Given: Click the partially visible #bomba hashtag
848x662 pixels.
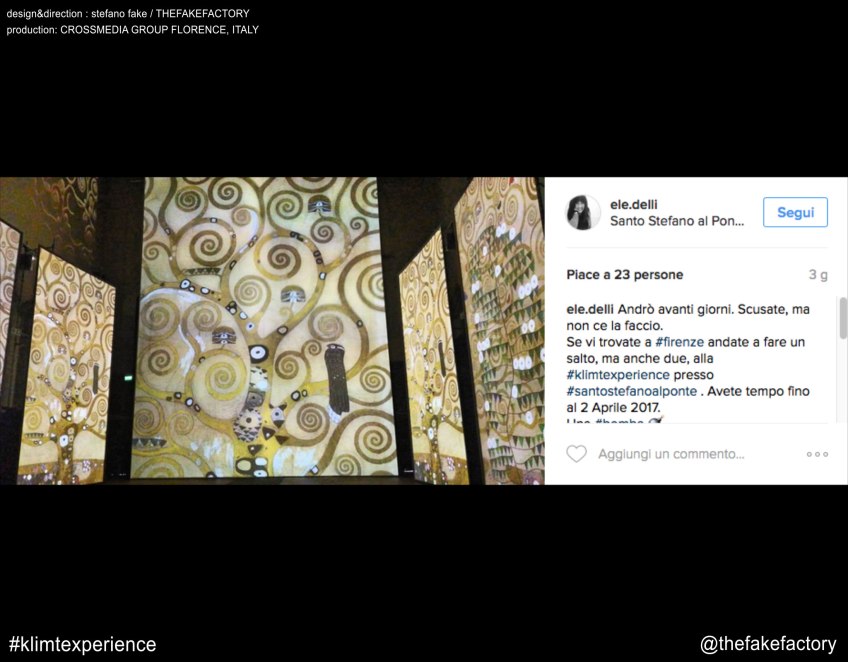Looking at the screenshot, I should (619, 421).
